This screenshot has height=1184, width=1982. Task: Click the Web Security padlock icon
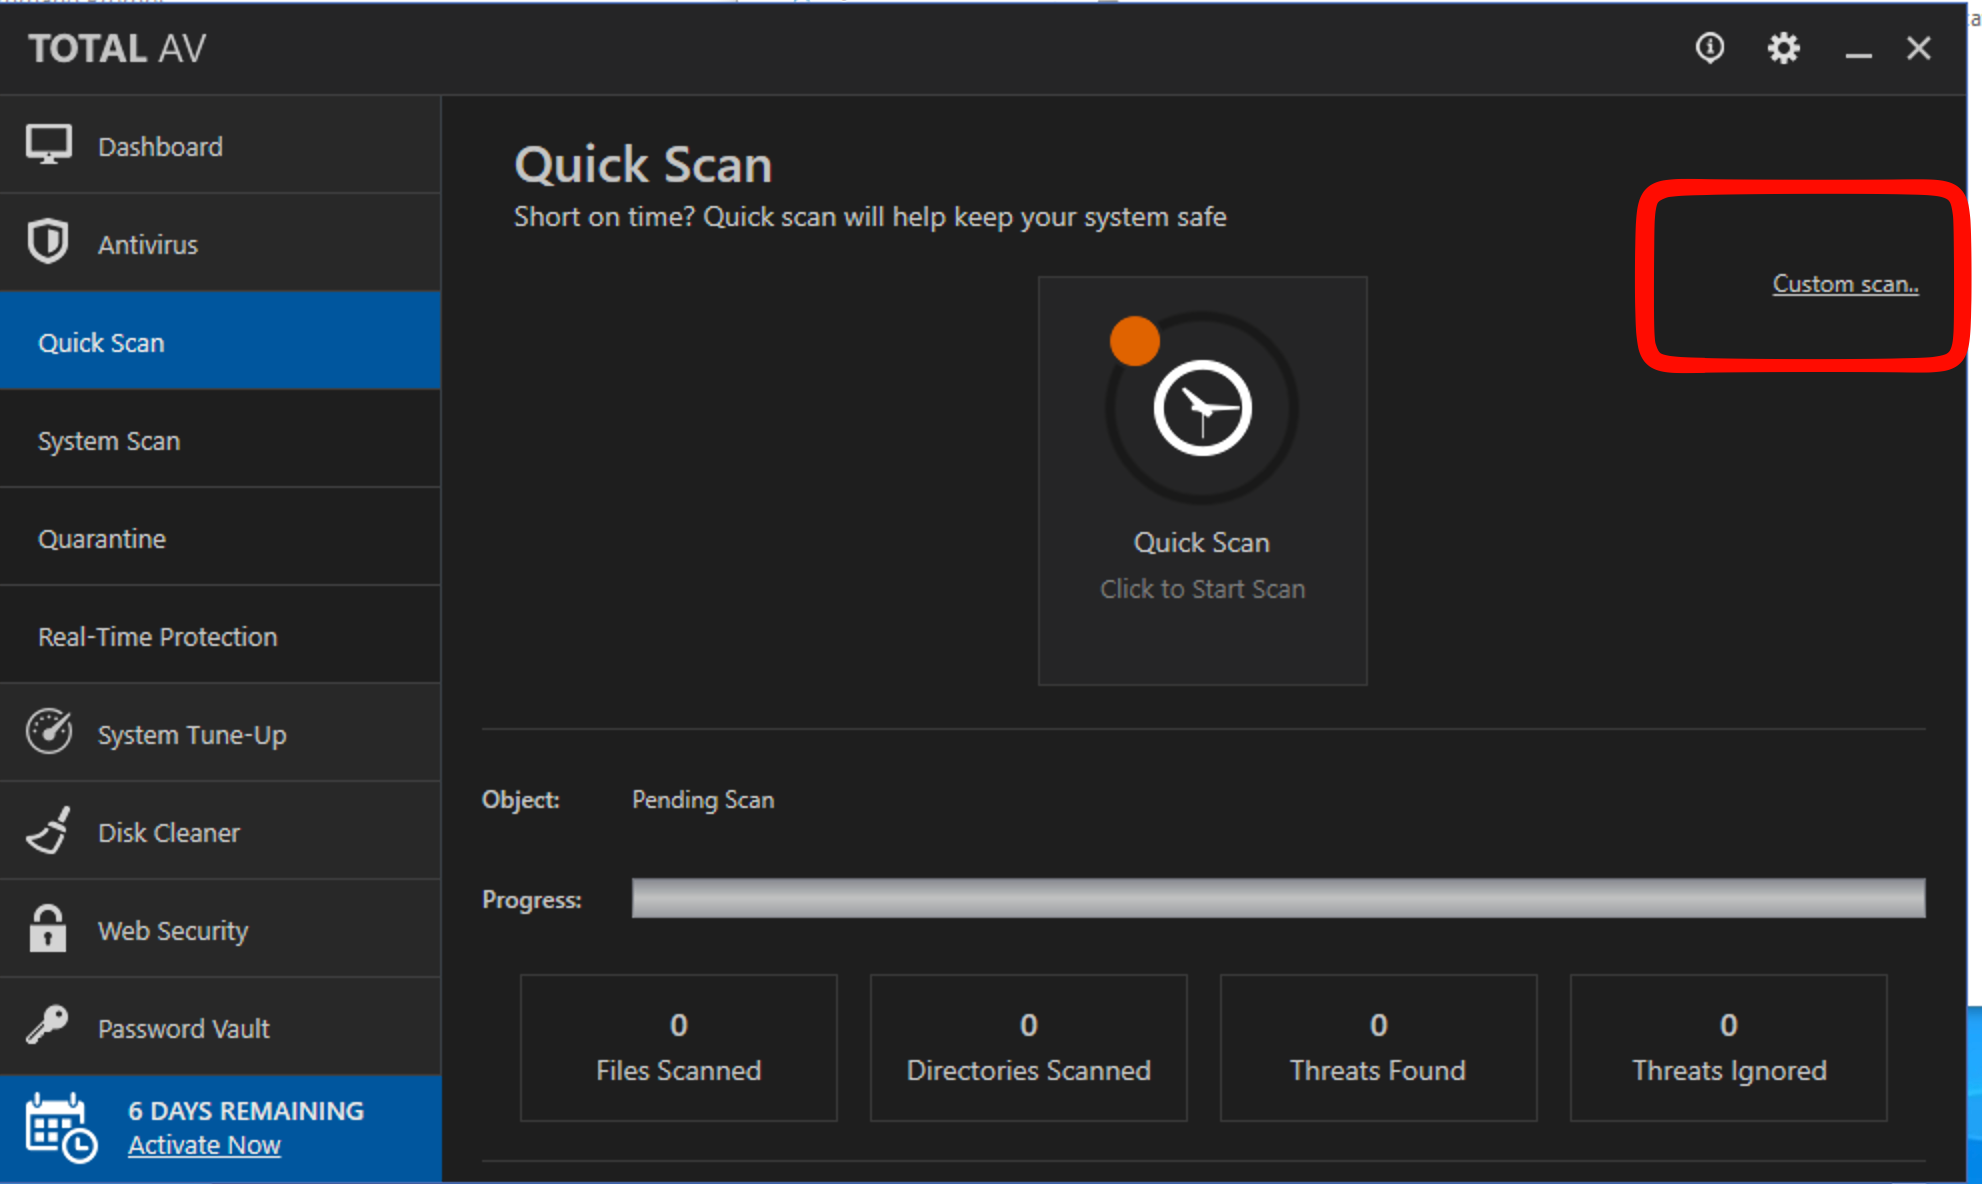pos(47,928)
